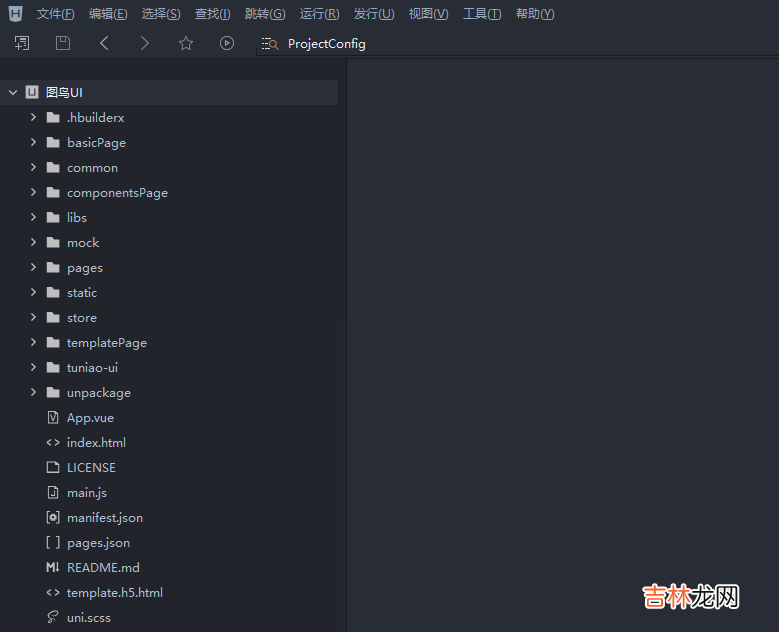
Task: Expand the tuniao-ui folder
Action: pyautogui.click(x=33, y=368)
